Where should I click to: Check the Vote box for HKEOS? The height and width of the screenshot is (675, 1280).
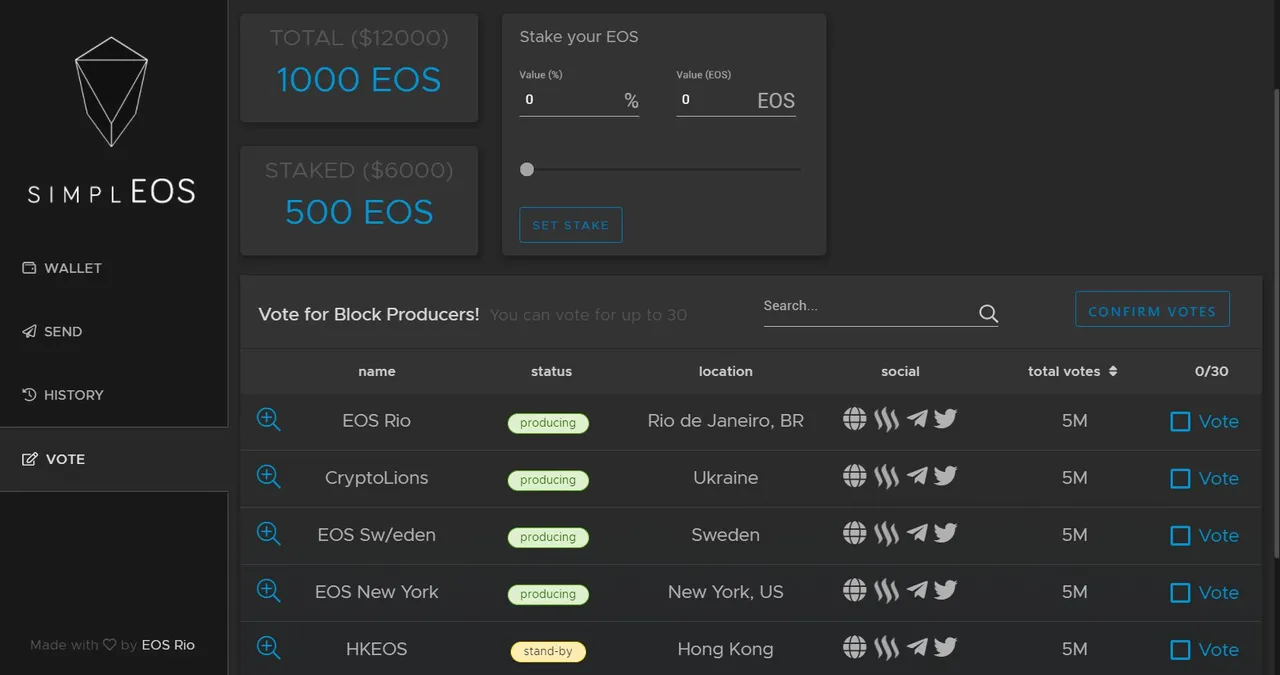tap(1180, 650)
